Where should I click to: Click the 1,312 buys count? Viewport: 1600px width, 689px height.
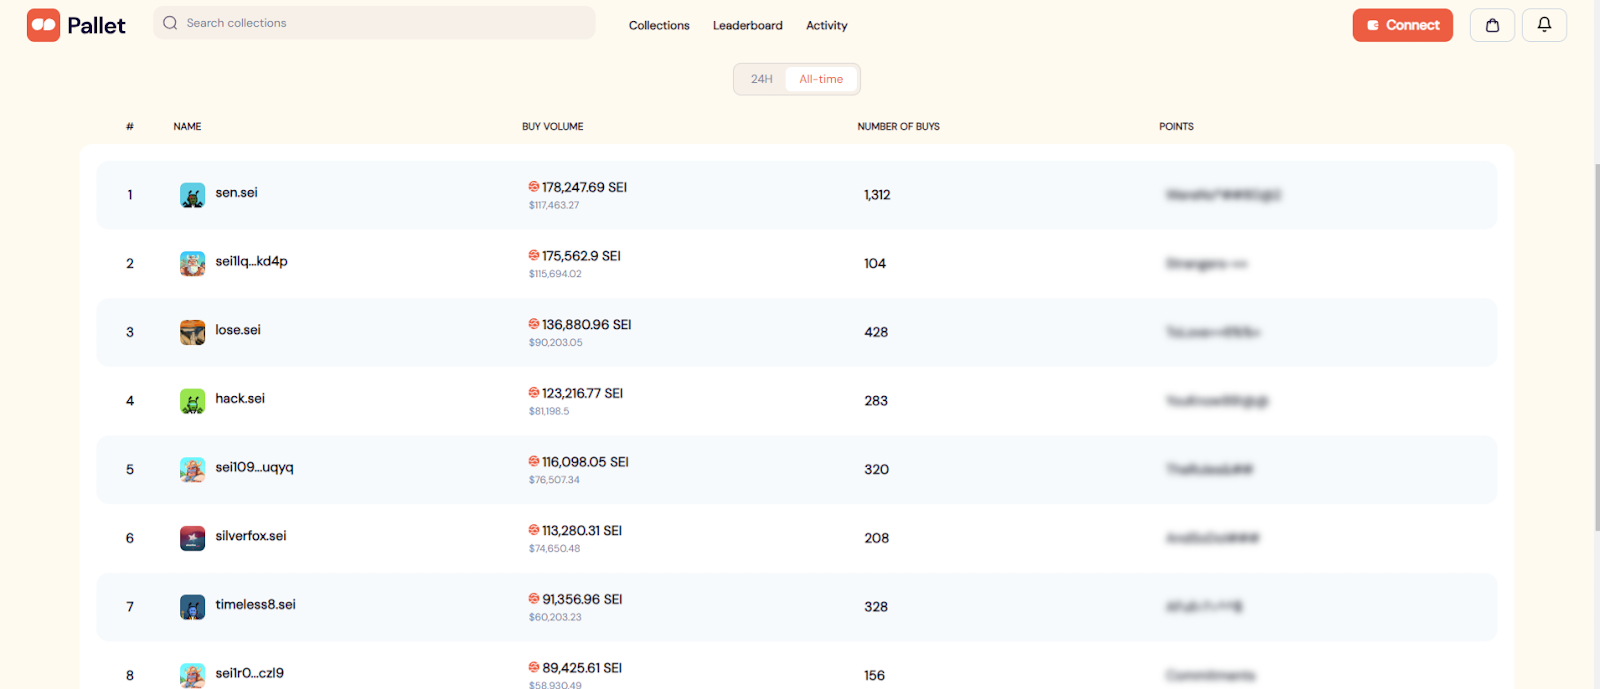coord(877,195)
